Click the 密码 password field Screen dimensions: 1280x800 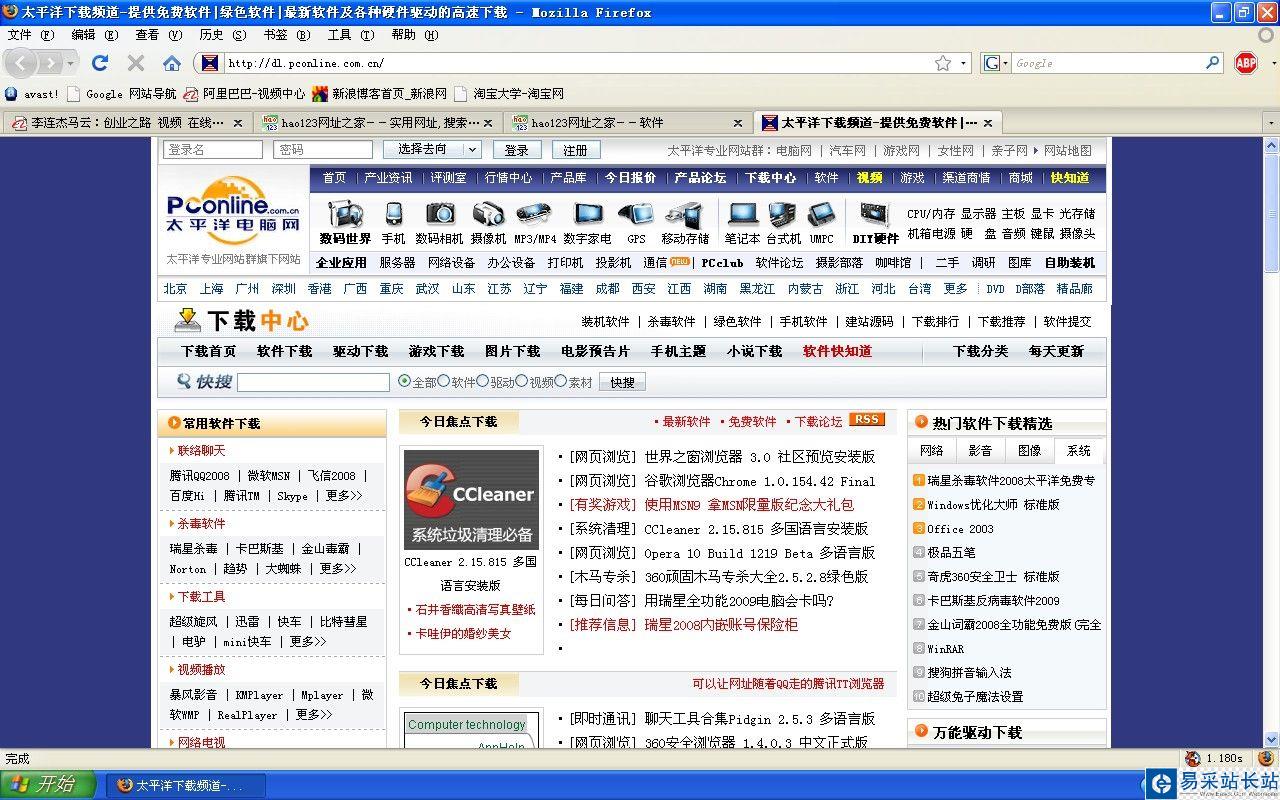click(323, 150)
